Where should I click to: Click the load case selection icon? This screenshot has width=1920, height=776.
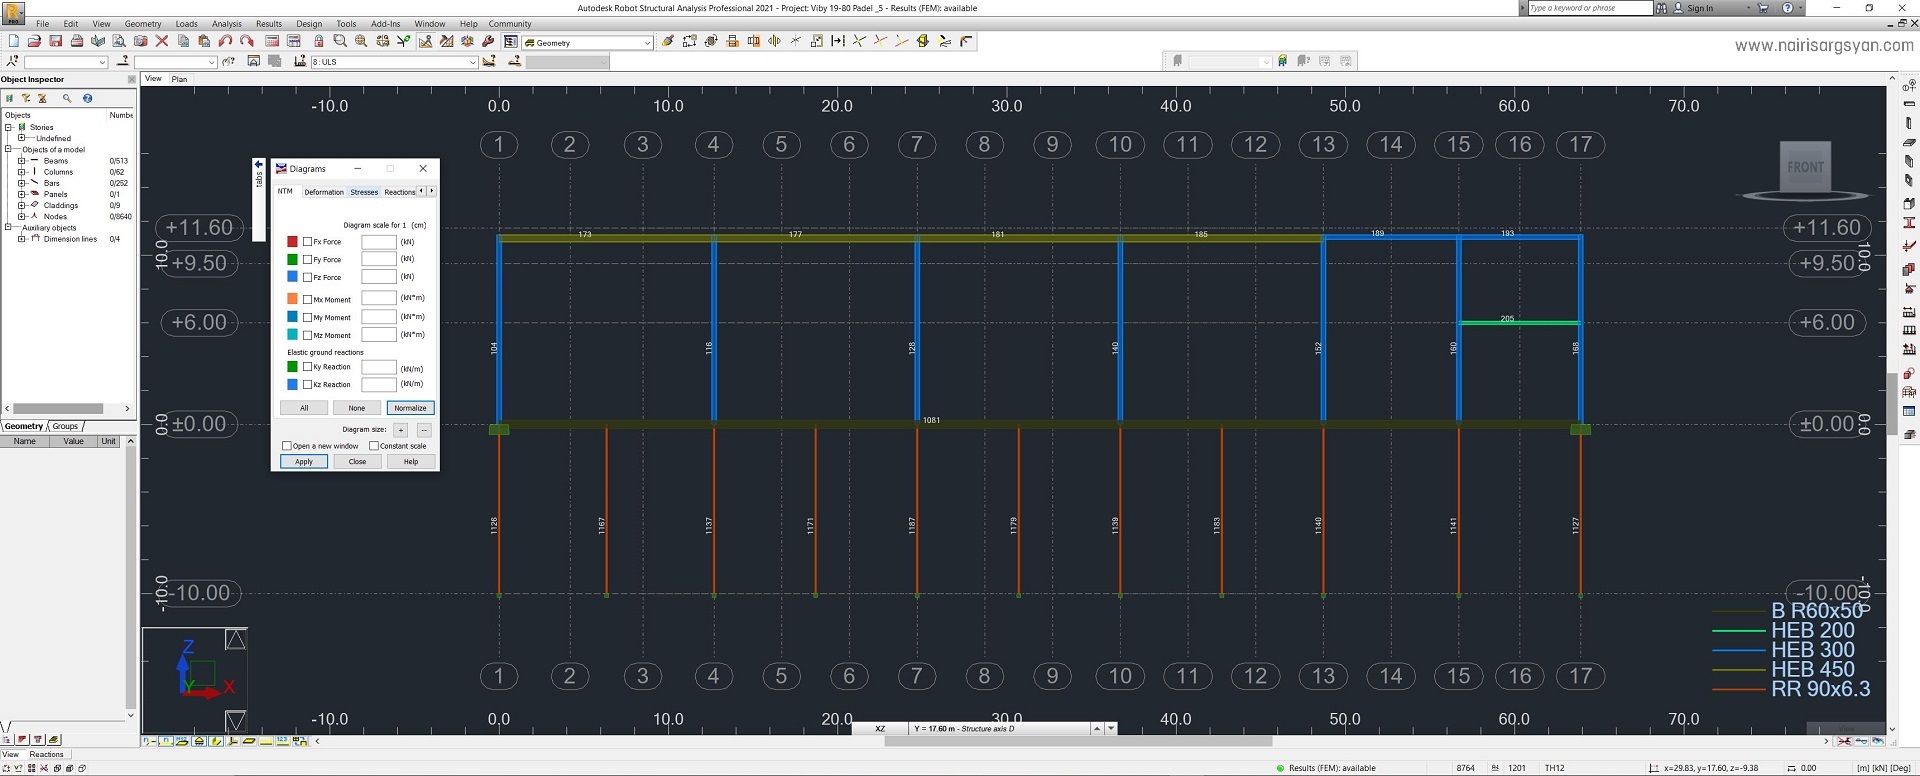click(x=300, y=62)
